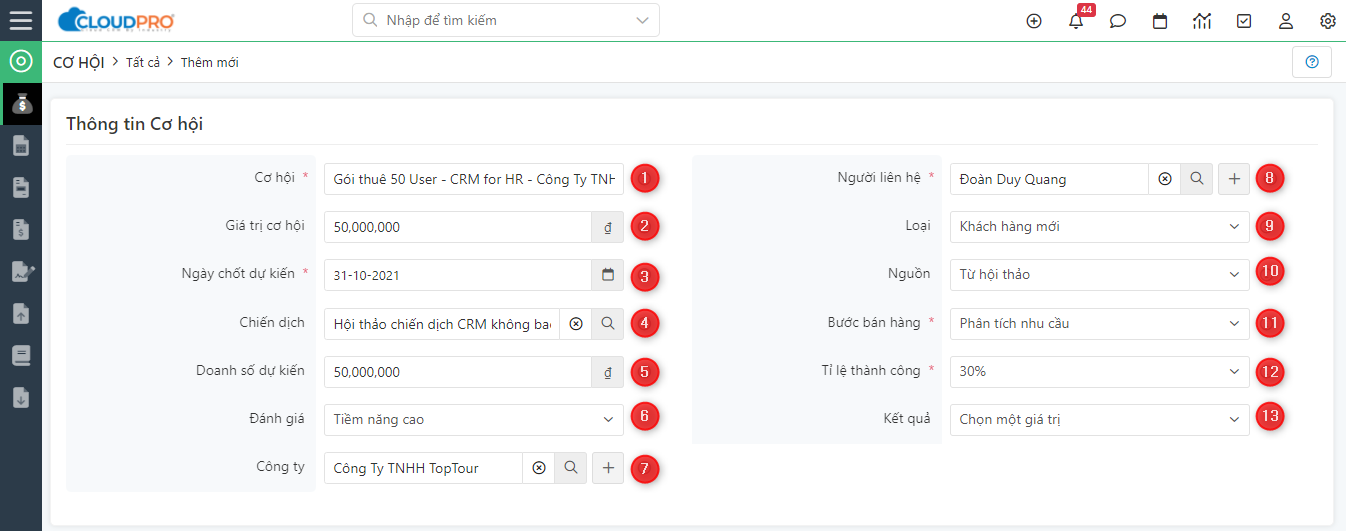1346x531 pixels.
Task: Click the help question mark button
Action: [x=1312, y=62]
